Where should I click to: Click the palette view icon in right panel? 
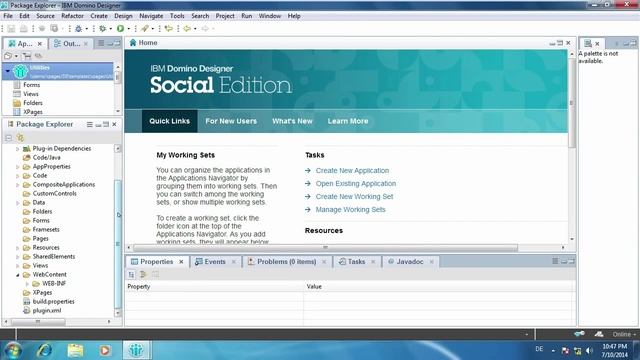[588, 43]
